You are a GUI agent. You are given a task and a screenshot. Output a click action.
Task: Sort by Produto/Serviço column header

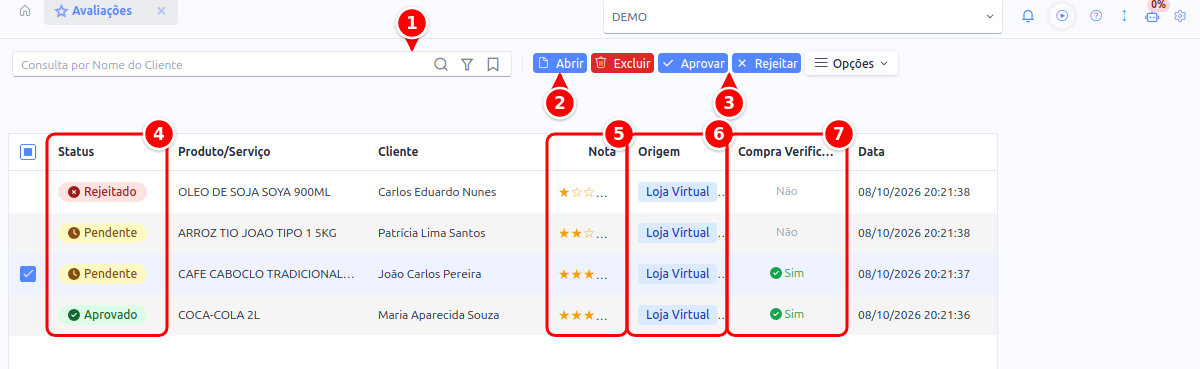[224, 152]
